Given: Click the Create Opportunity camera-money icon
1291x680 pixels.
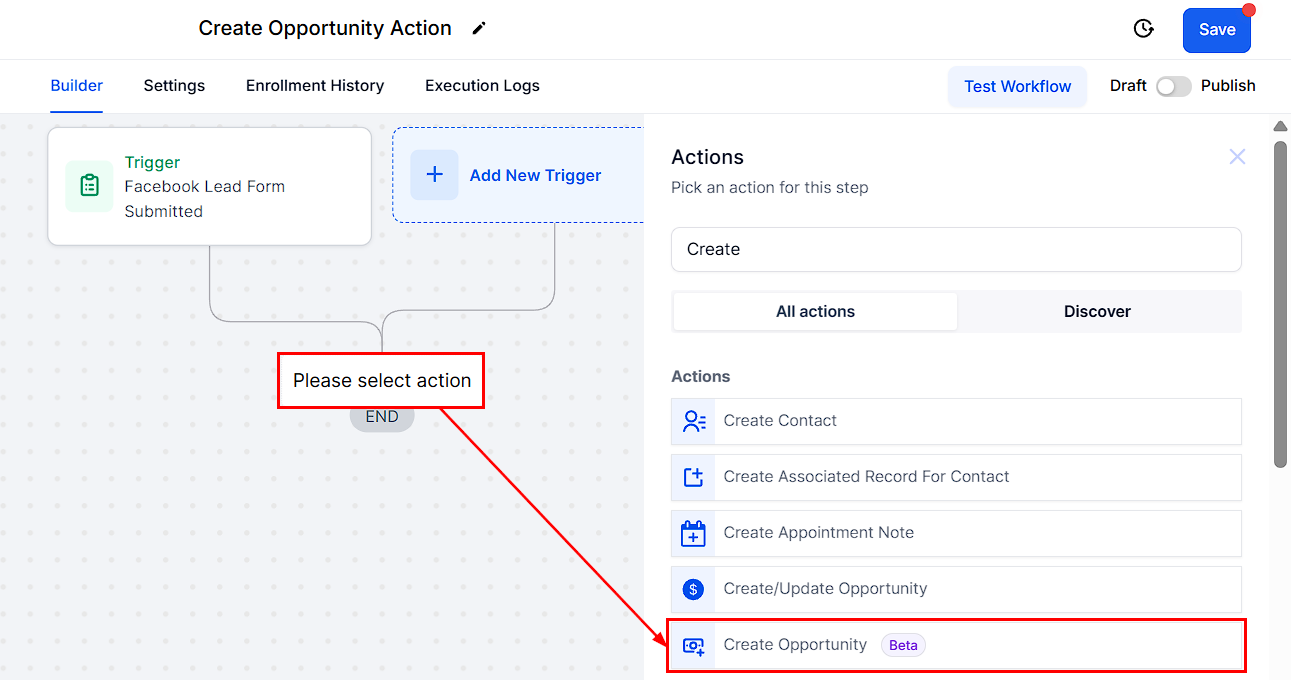Looking at the screenshot, I should pyautogui.click(x=694, y=645).
